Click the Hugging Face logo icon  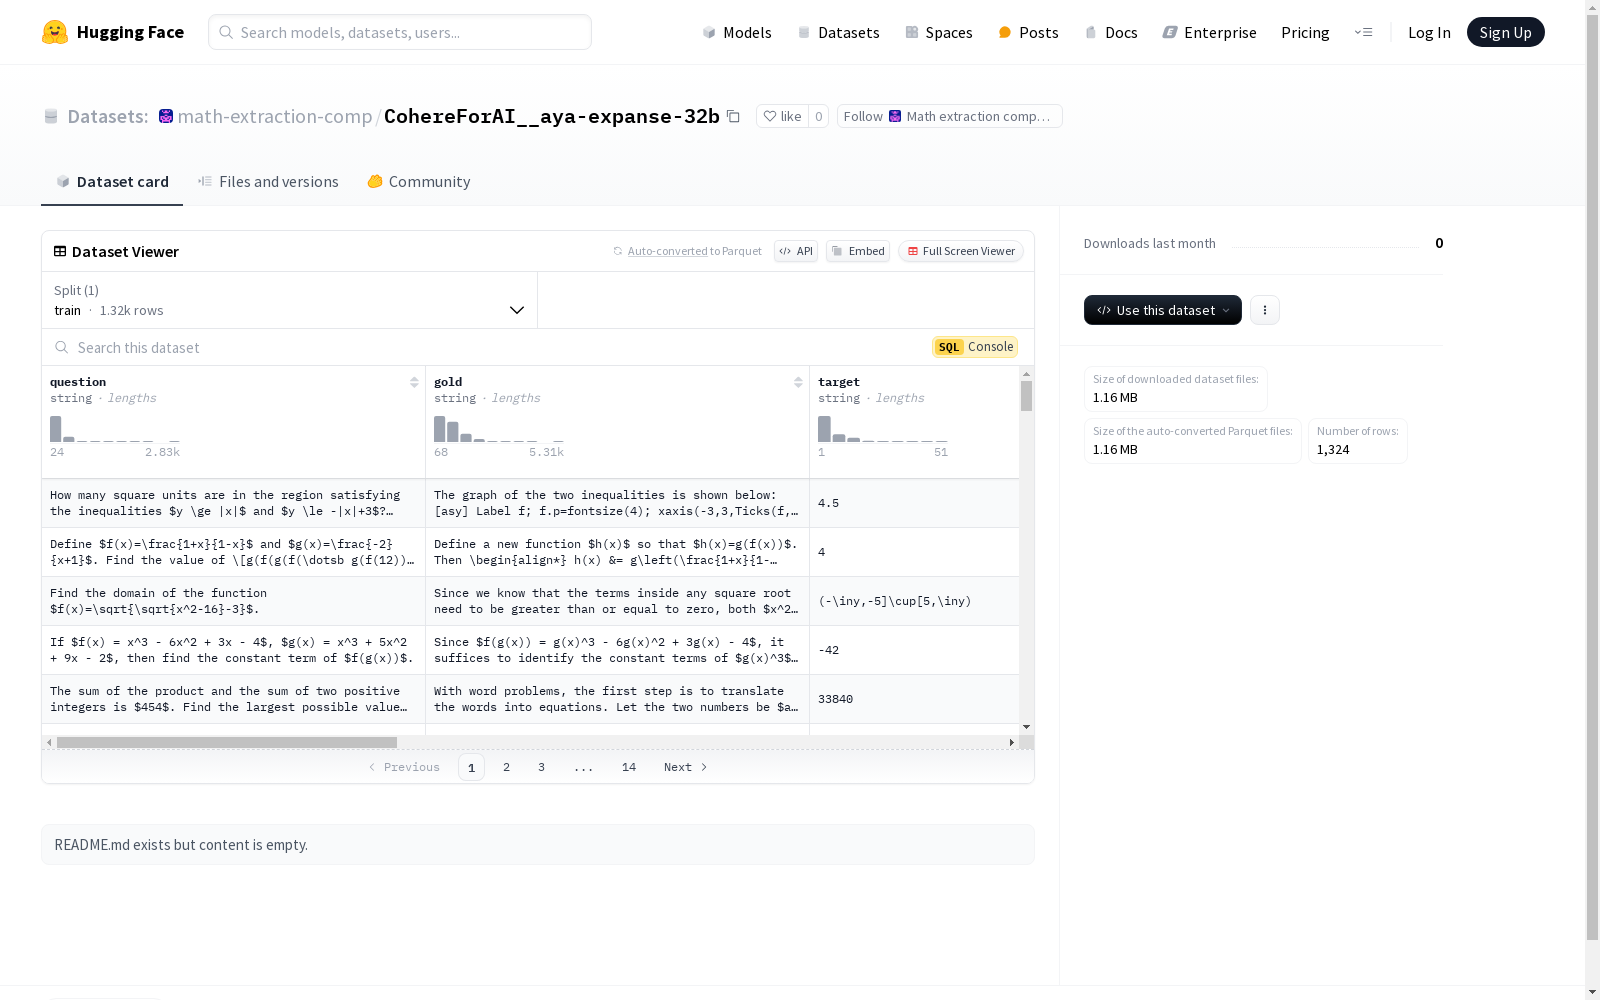point(55,32)
